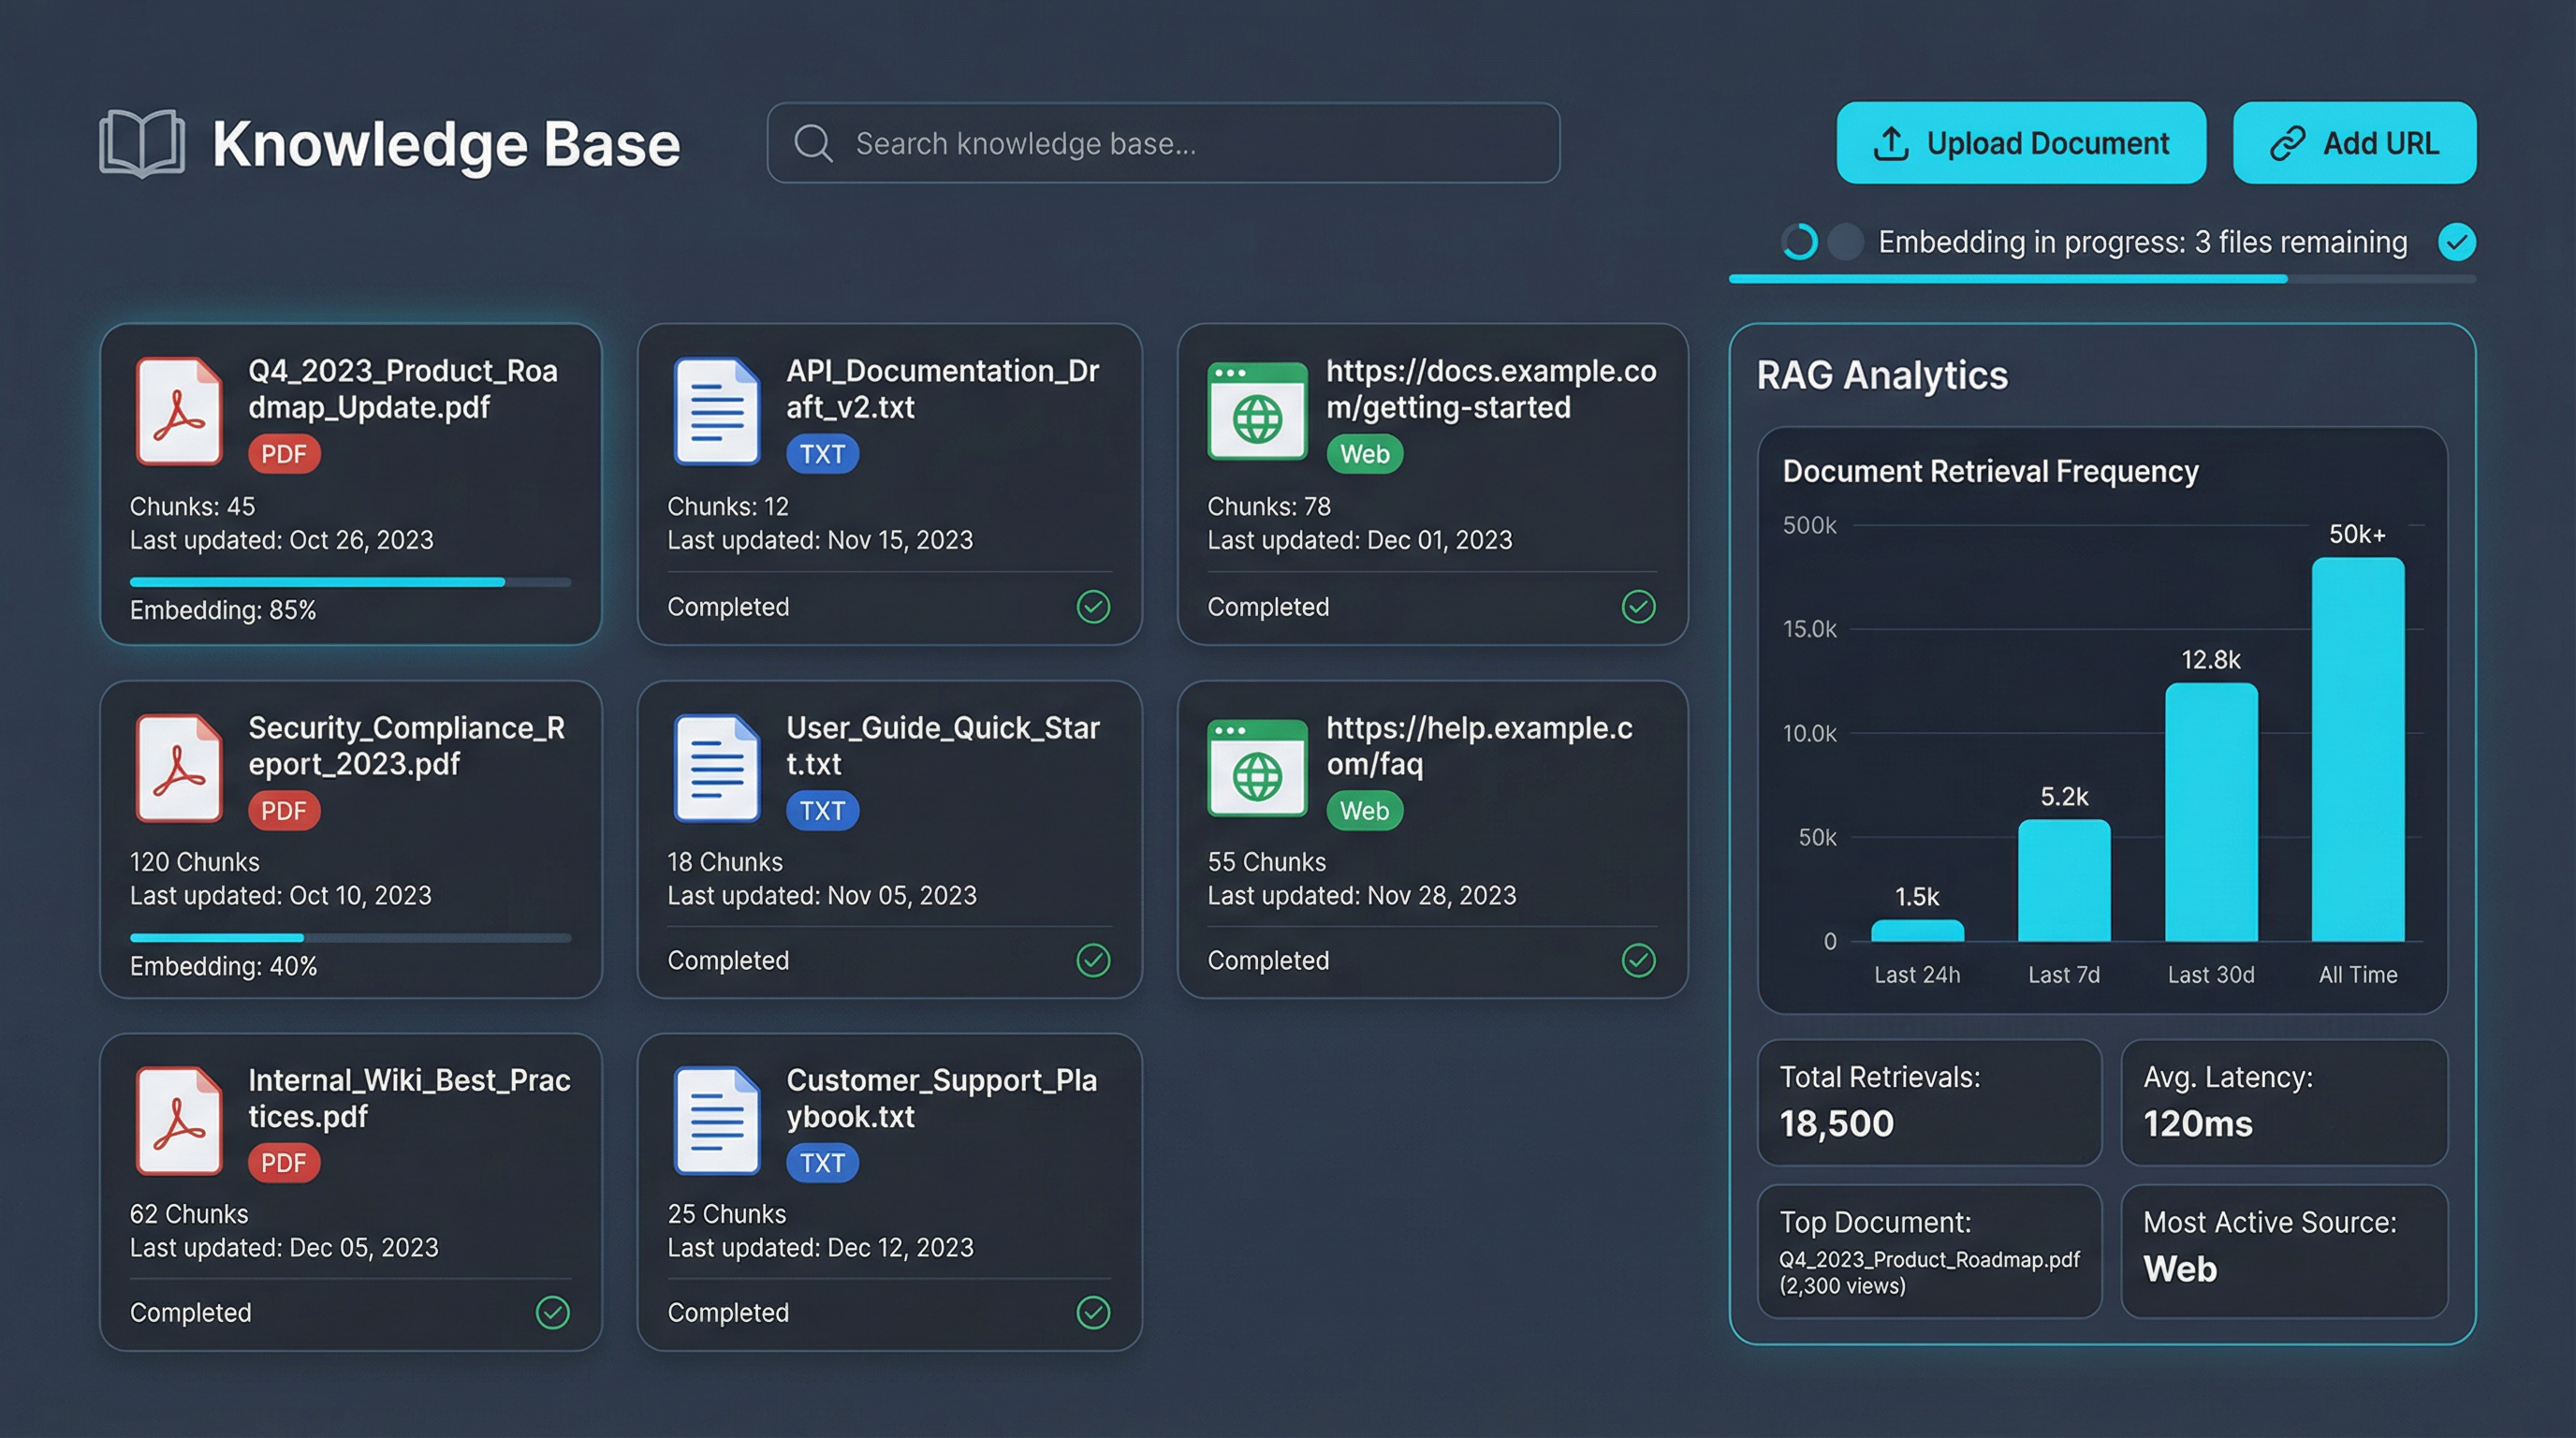Image resolution: width=2576 pixels, height=1438 pixels.
Task: Click the All Time bar in the retrieval chart
Action: [x=2357, y=750]
